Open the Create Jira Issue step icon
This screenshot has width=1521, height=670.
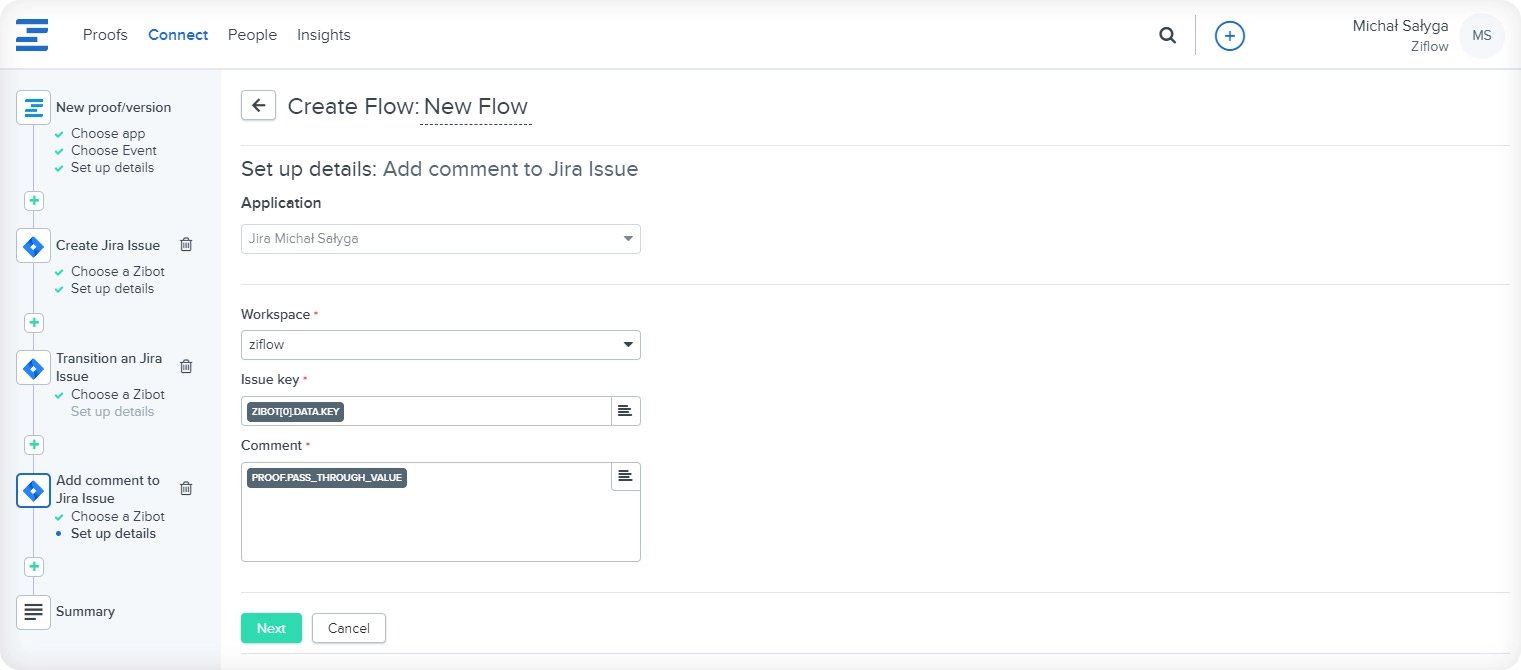(33, 245)
